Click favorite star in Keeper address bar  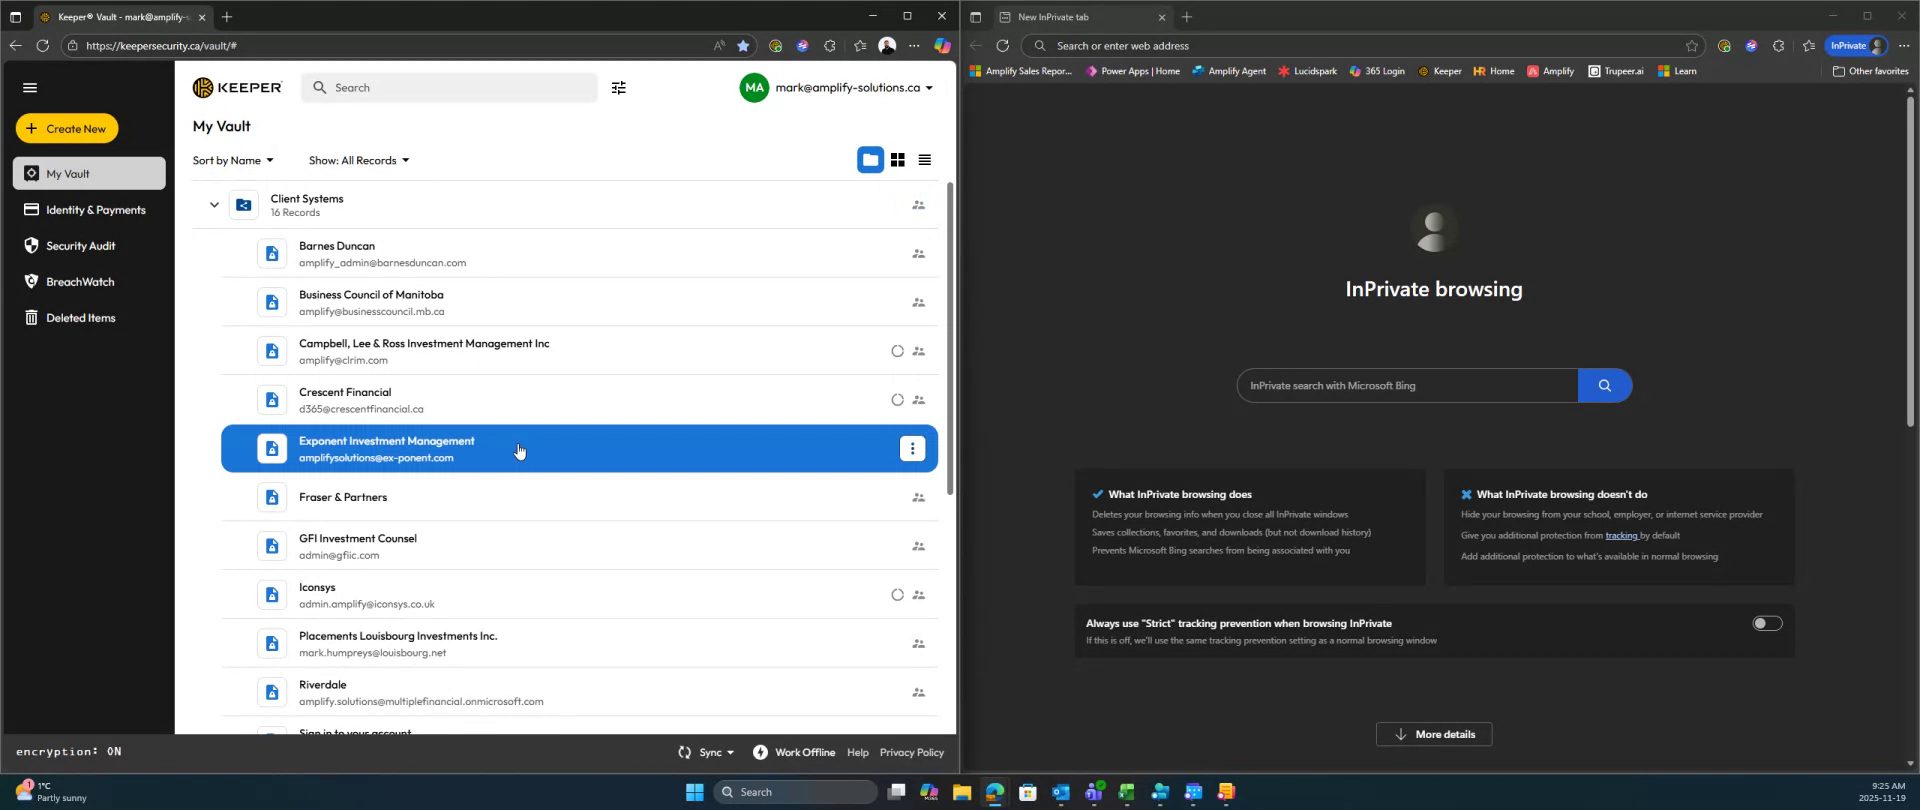[743, 46]
